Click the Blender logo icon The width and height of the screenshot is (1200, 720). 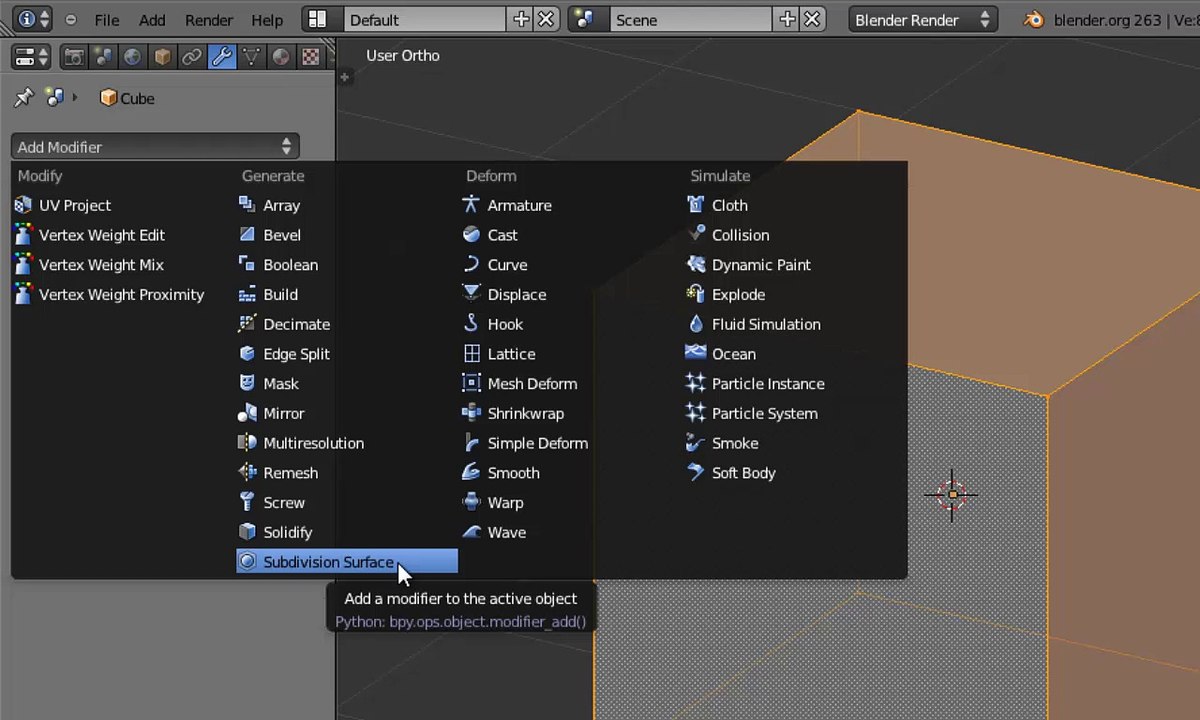tap(1034, 20)
